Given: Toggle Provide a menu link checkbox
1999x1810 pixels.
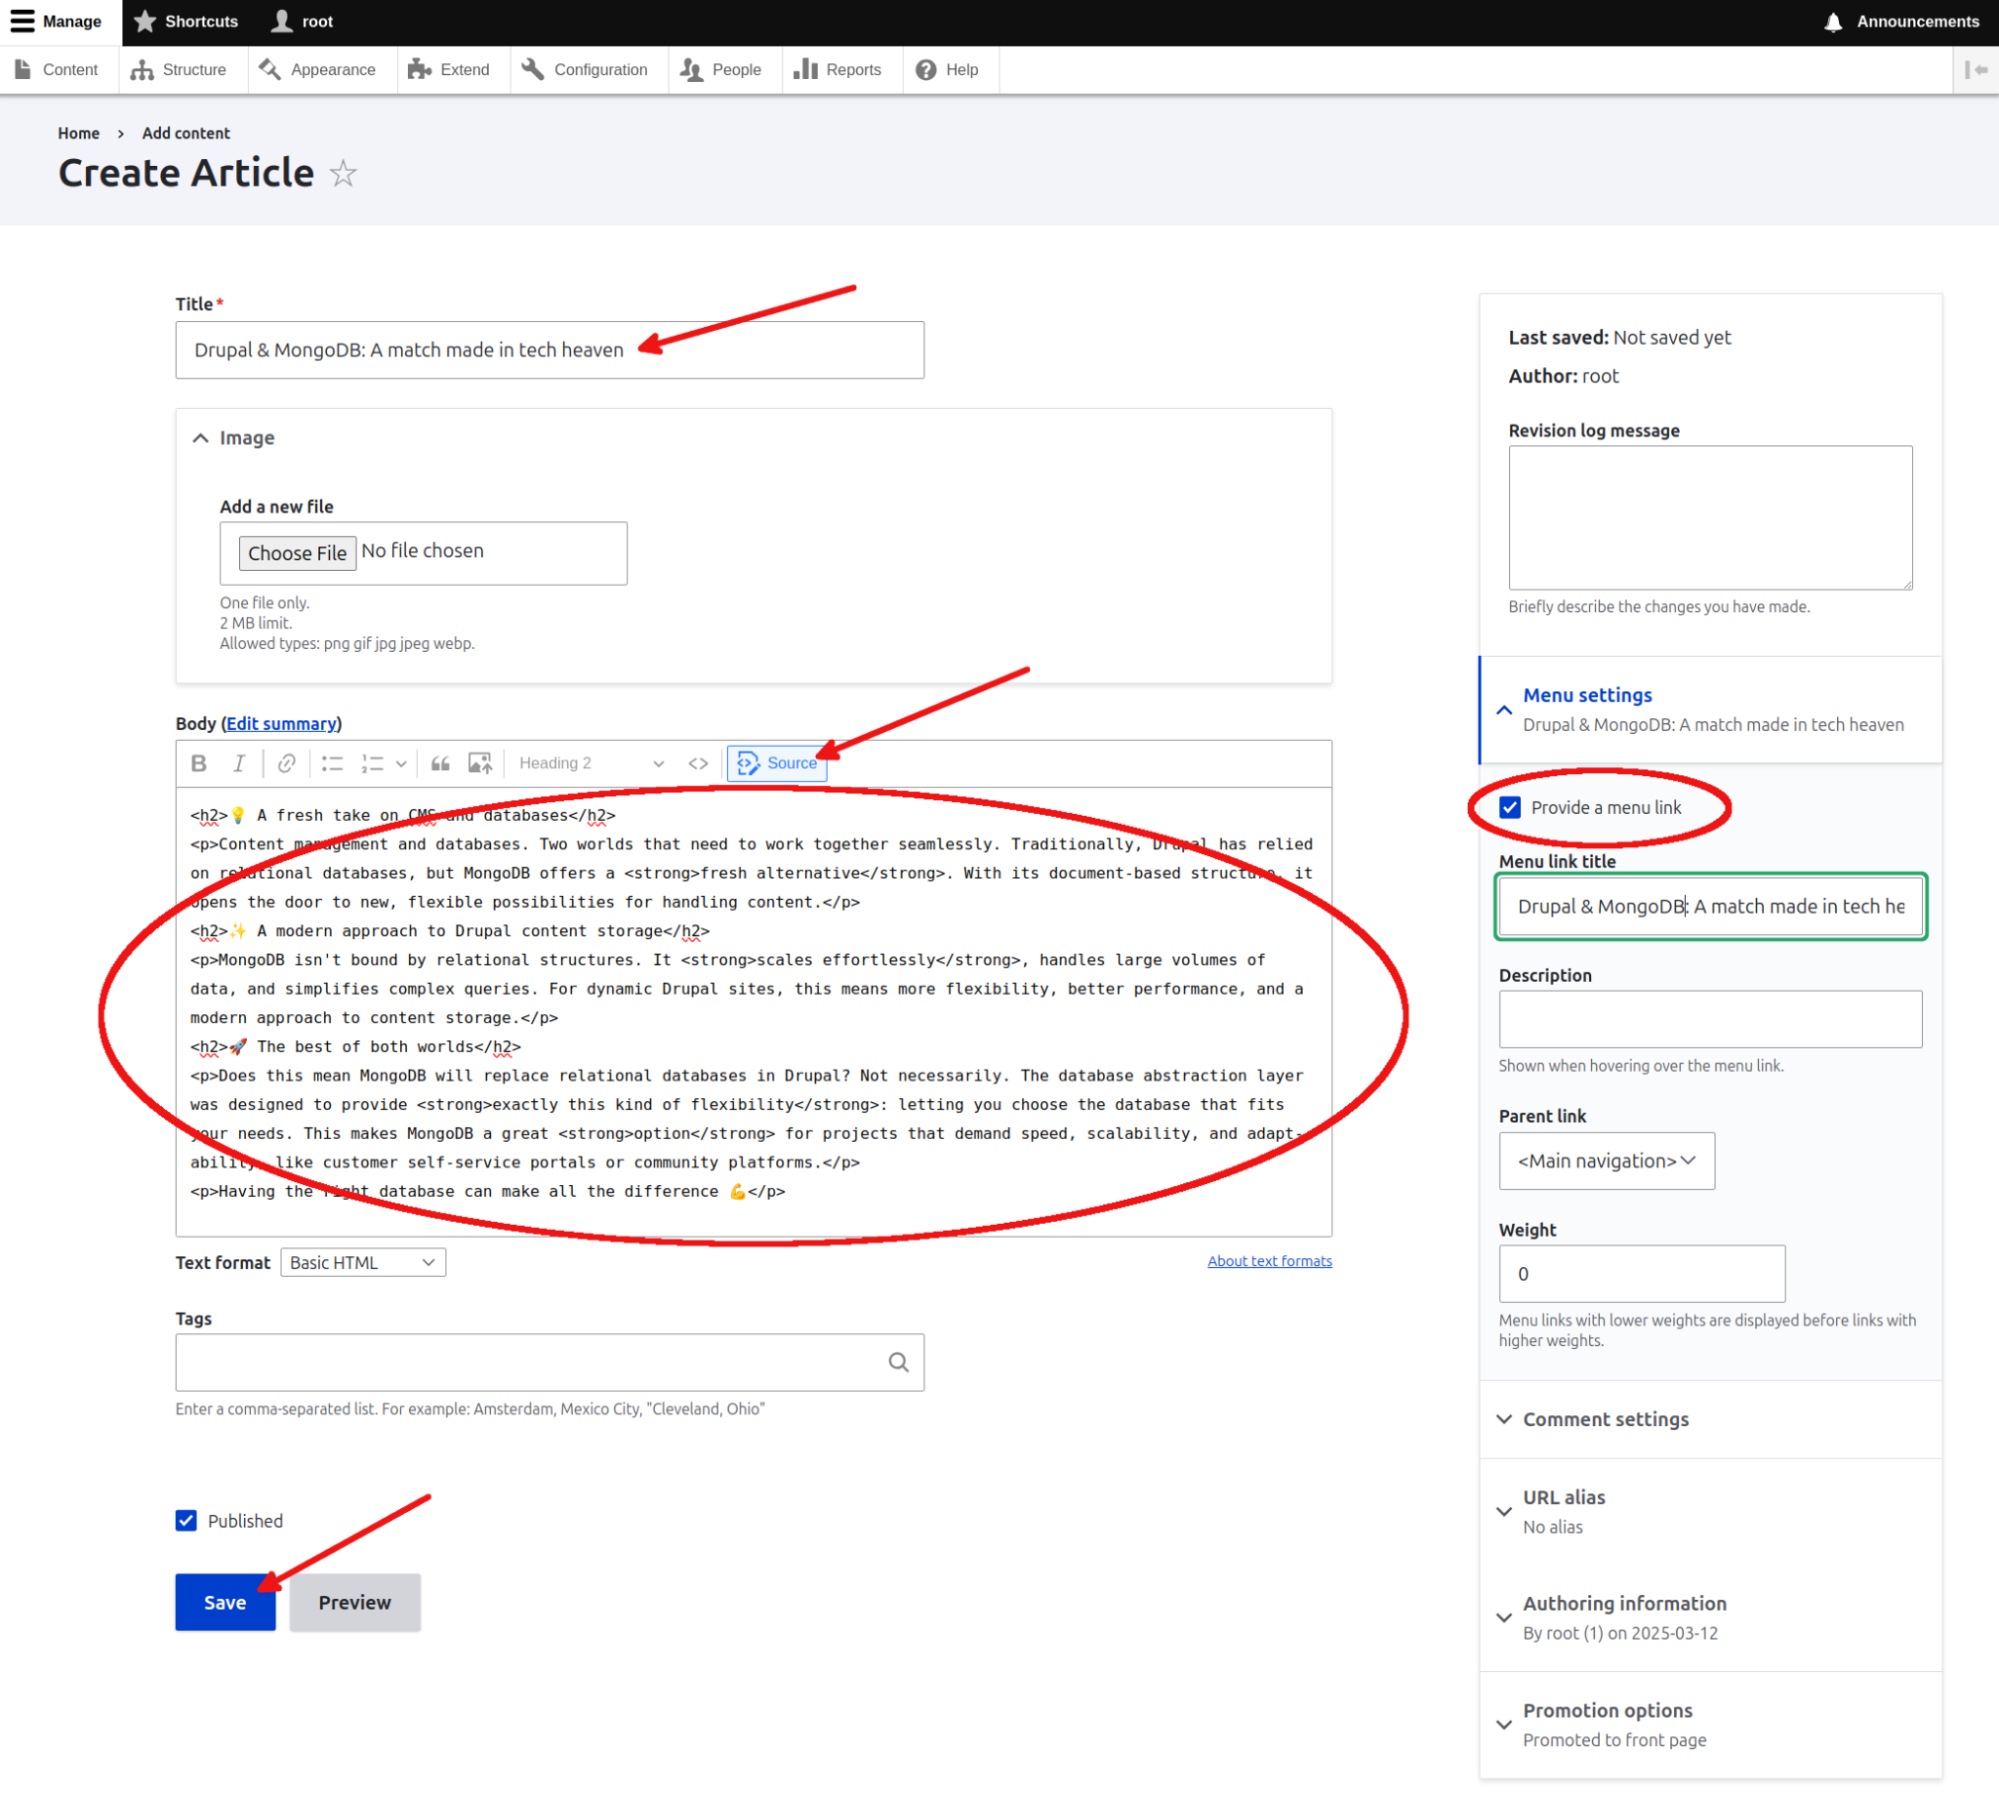Looking at the screenshot, I should coord(1510,808).
